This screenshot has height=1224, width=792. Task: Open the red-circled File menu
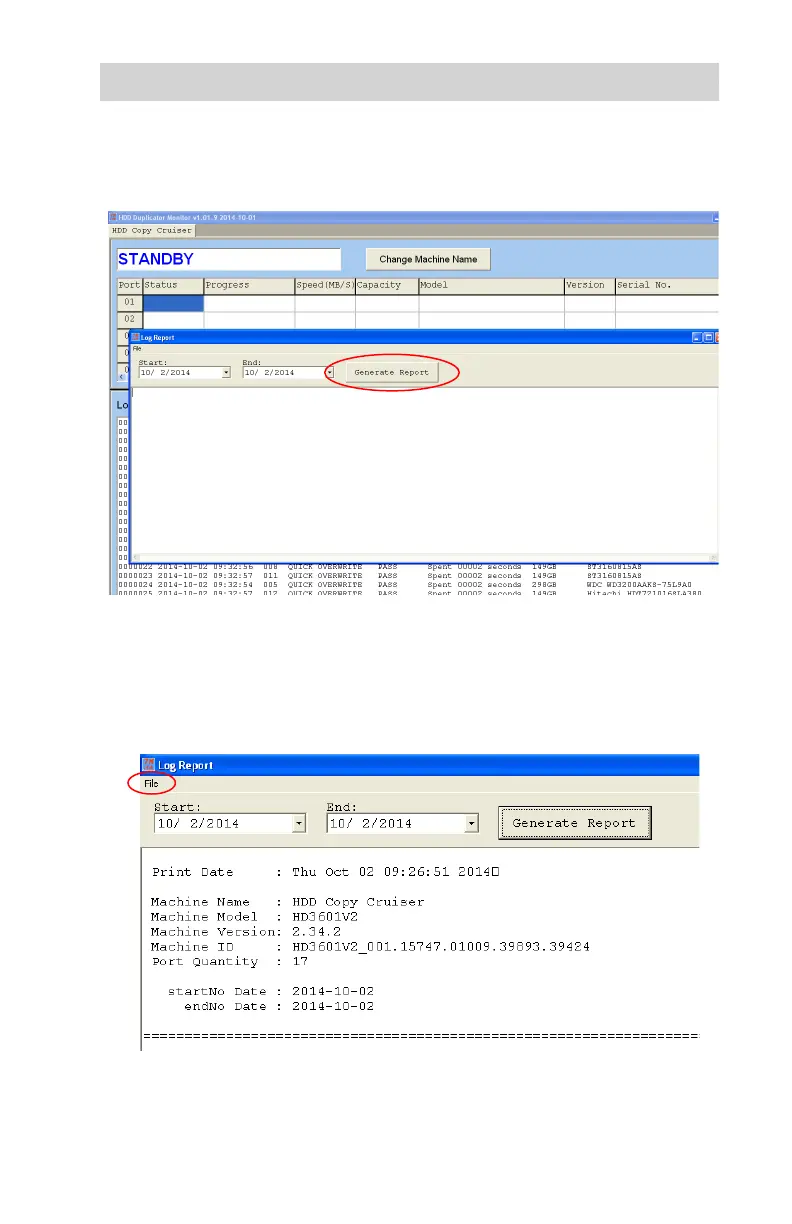coord(151,784)
